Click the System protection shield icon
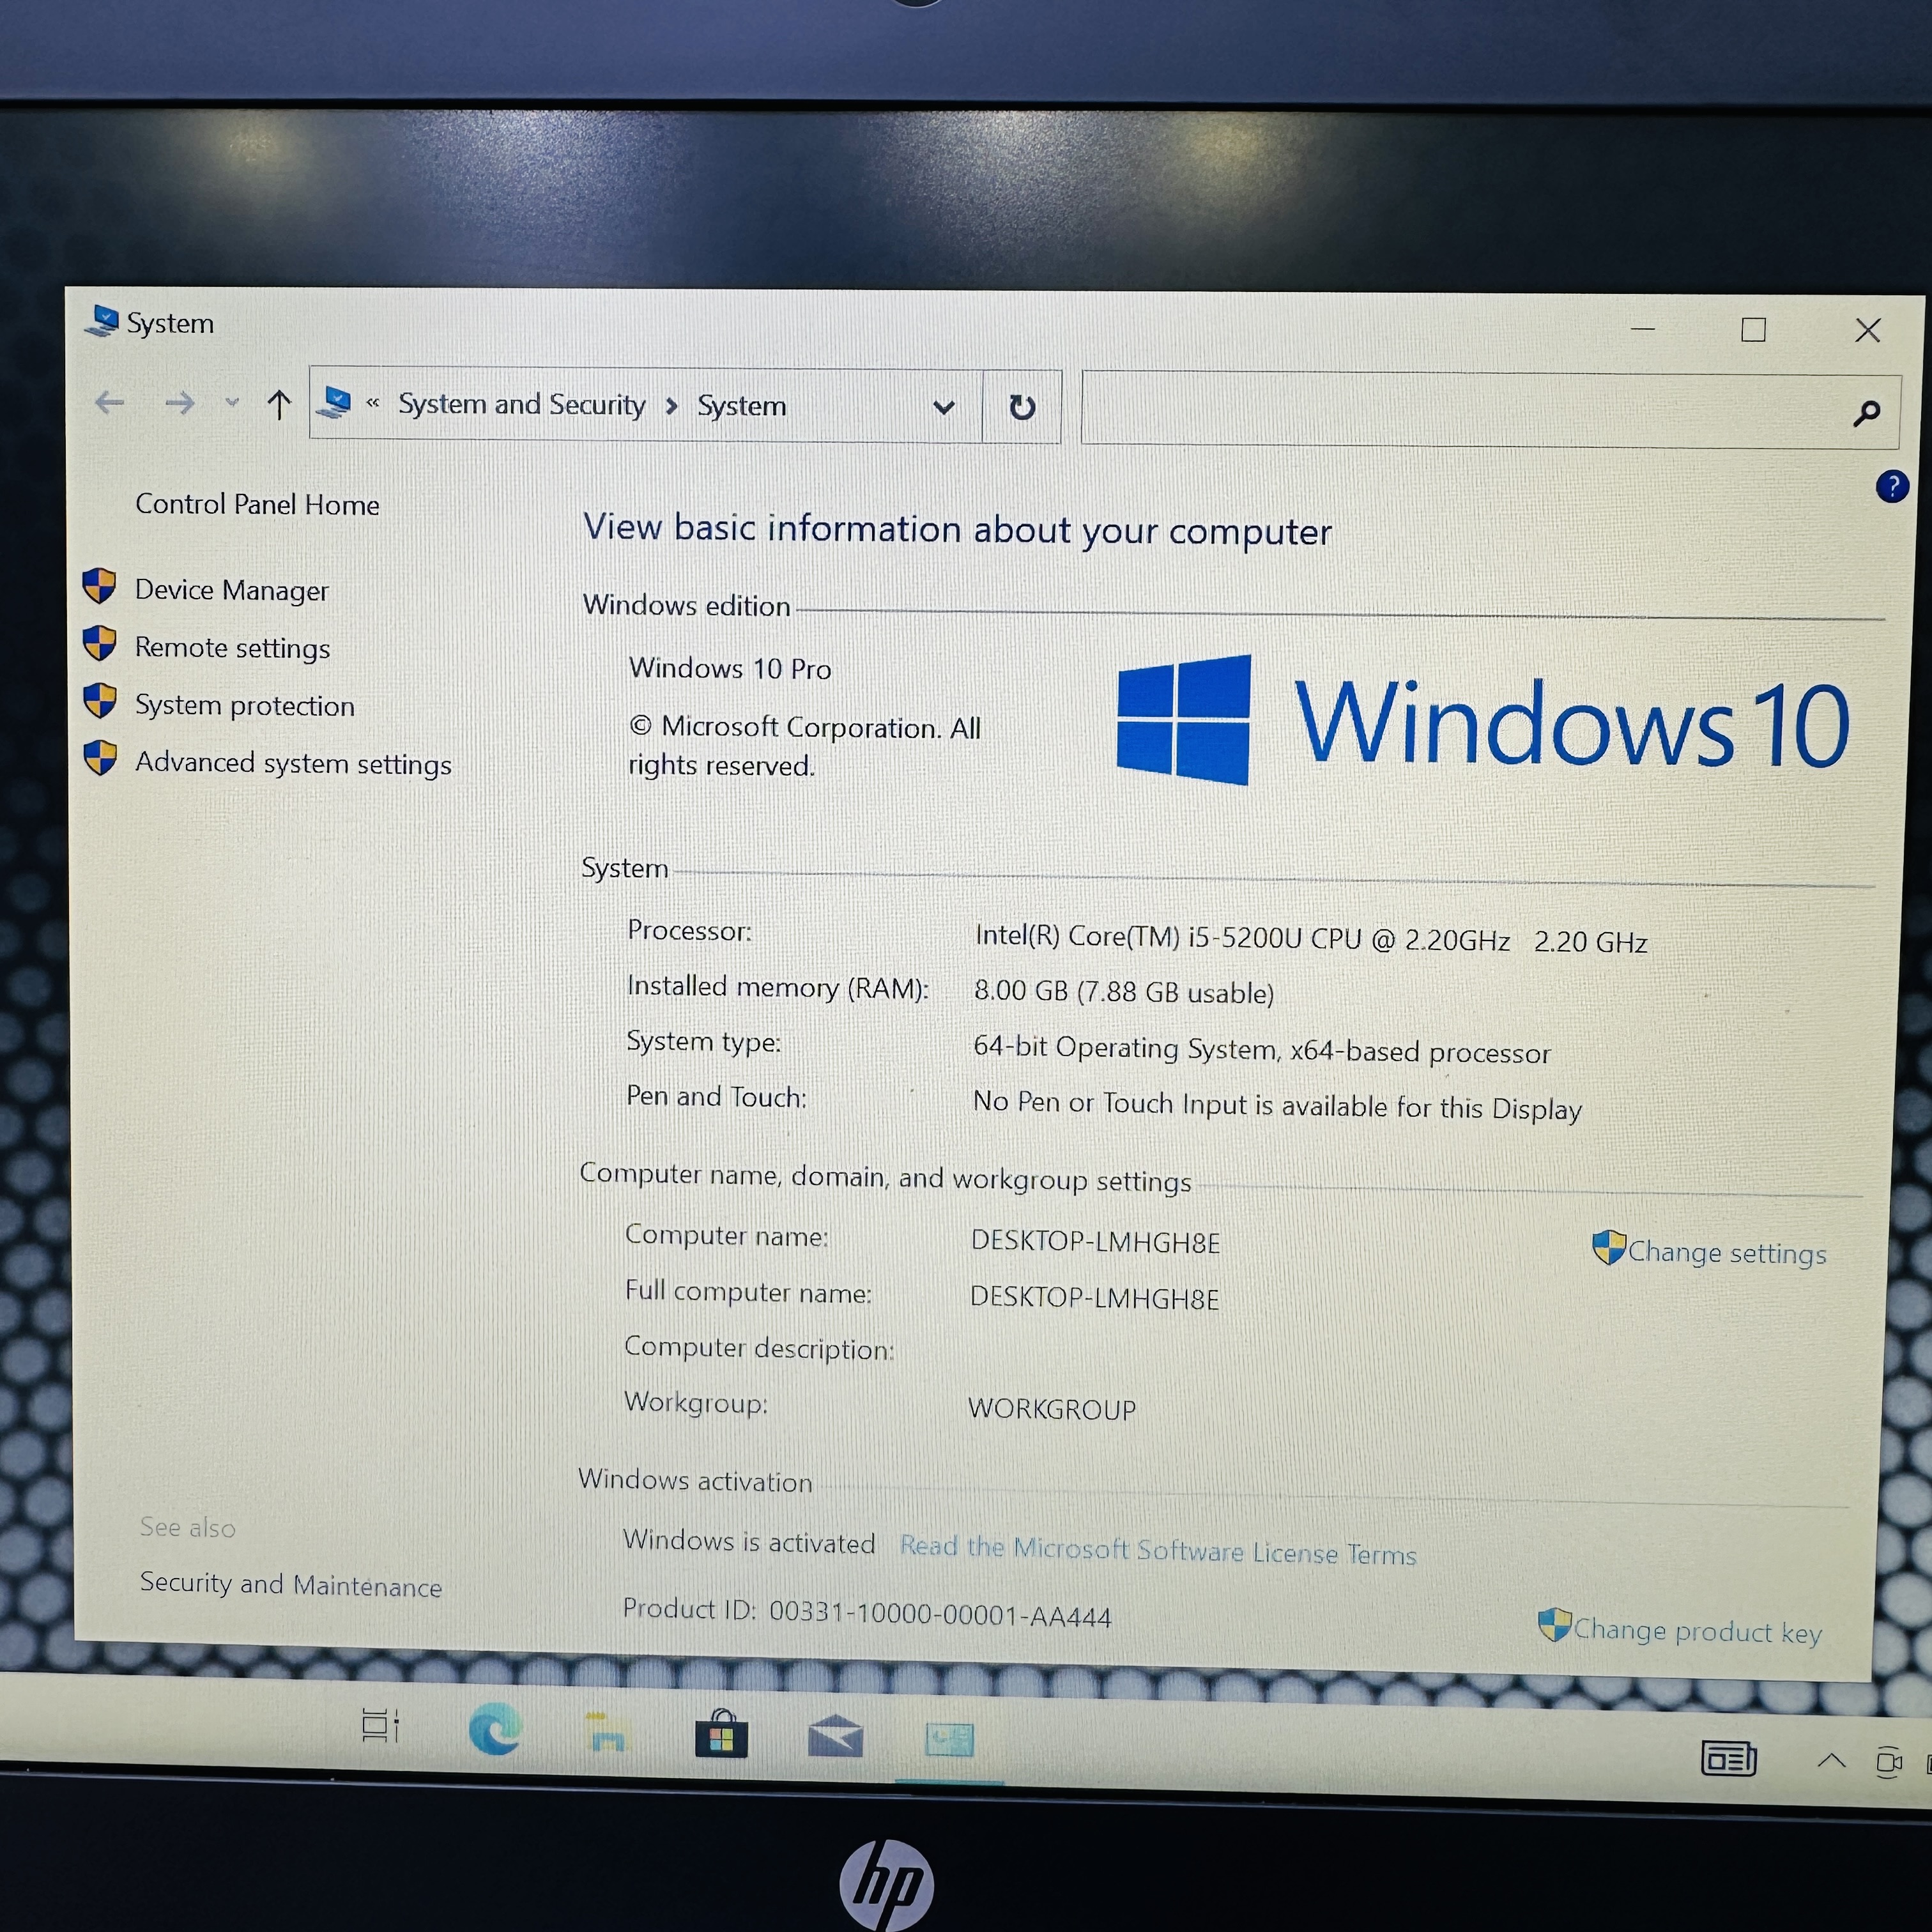Viewport: 1932px width, 1932px height. pyautogui.click(x=100, y=701)
